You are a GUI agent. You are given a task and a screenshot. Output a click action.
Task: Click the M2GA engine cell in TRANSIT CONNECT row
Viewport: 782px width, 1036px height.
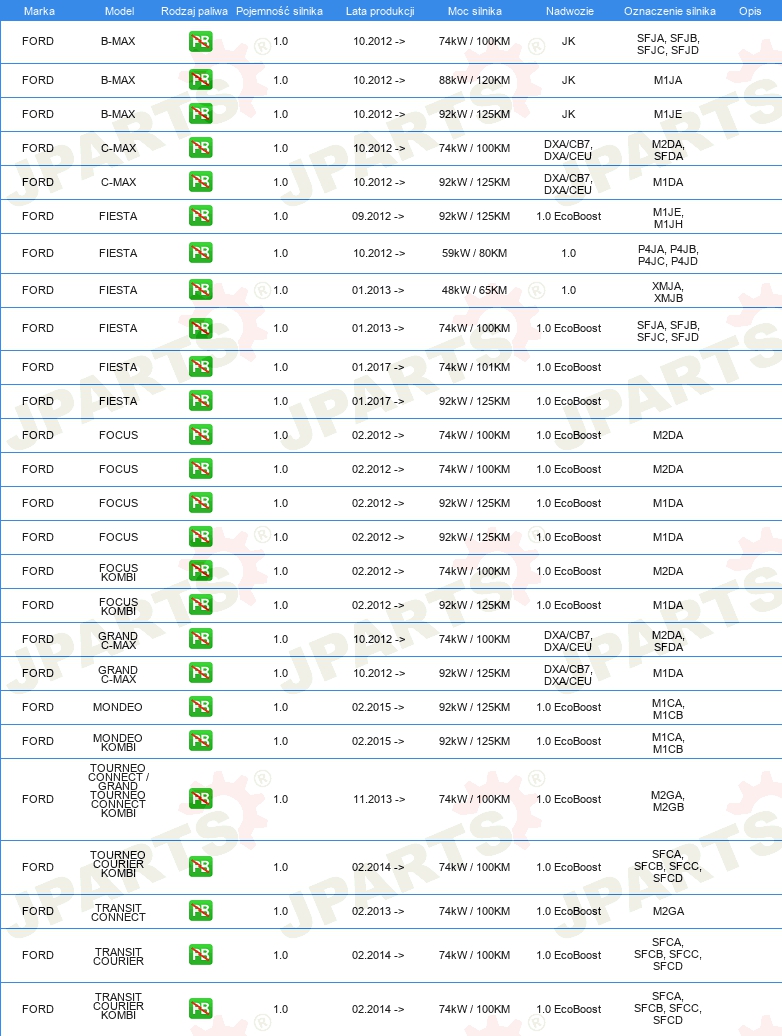(x=668, y=911)
